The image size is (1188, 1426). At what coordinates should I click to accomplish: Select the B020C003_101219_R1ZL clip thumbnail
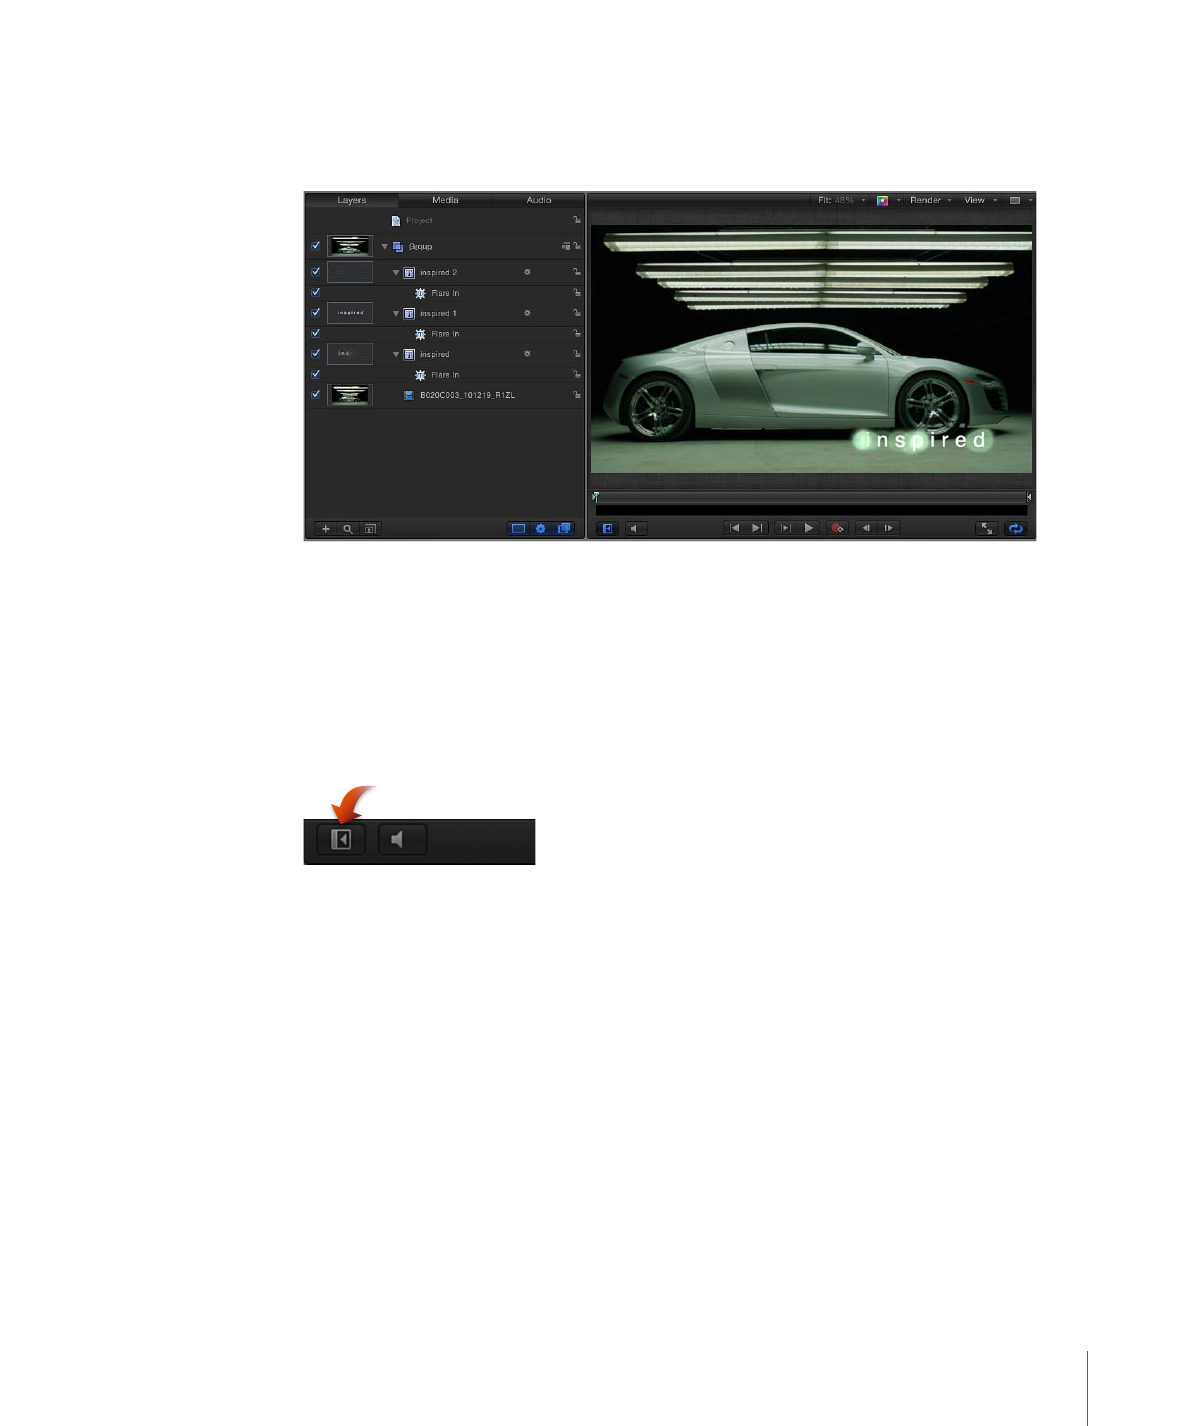tap(350, 395)
